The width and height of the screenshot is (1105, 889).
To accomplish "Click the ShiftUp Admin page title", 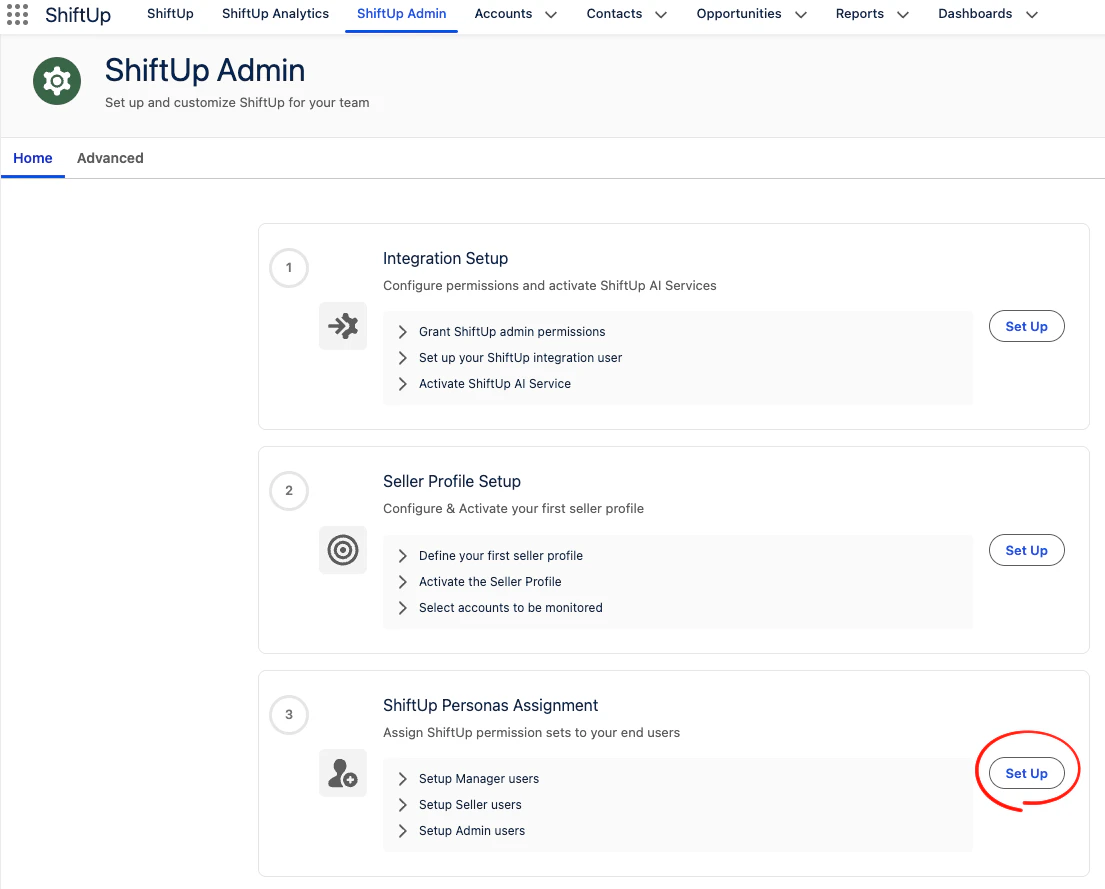I will 205,70.
